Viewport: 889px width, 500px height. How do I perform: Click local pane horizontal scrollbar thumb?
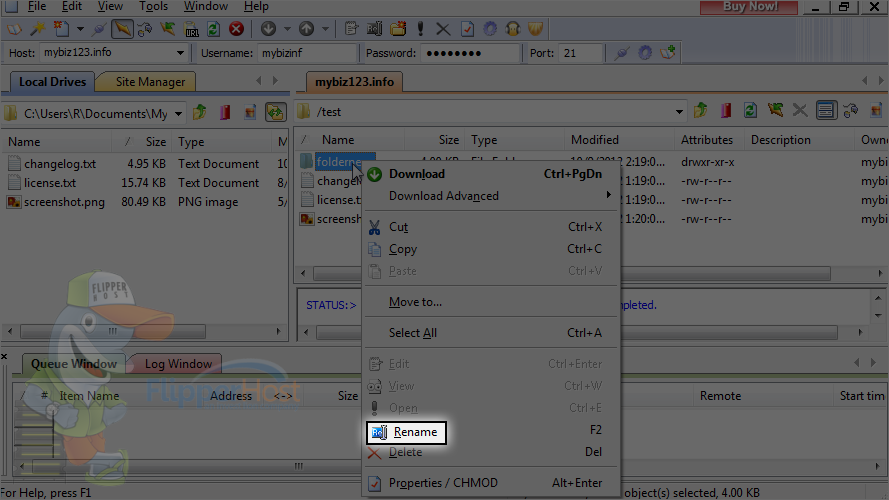pyautogui.click(x=113, y=331)
